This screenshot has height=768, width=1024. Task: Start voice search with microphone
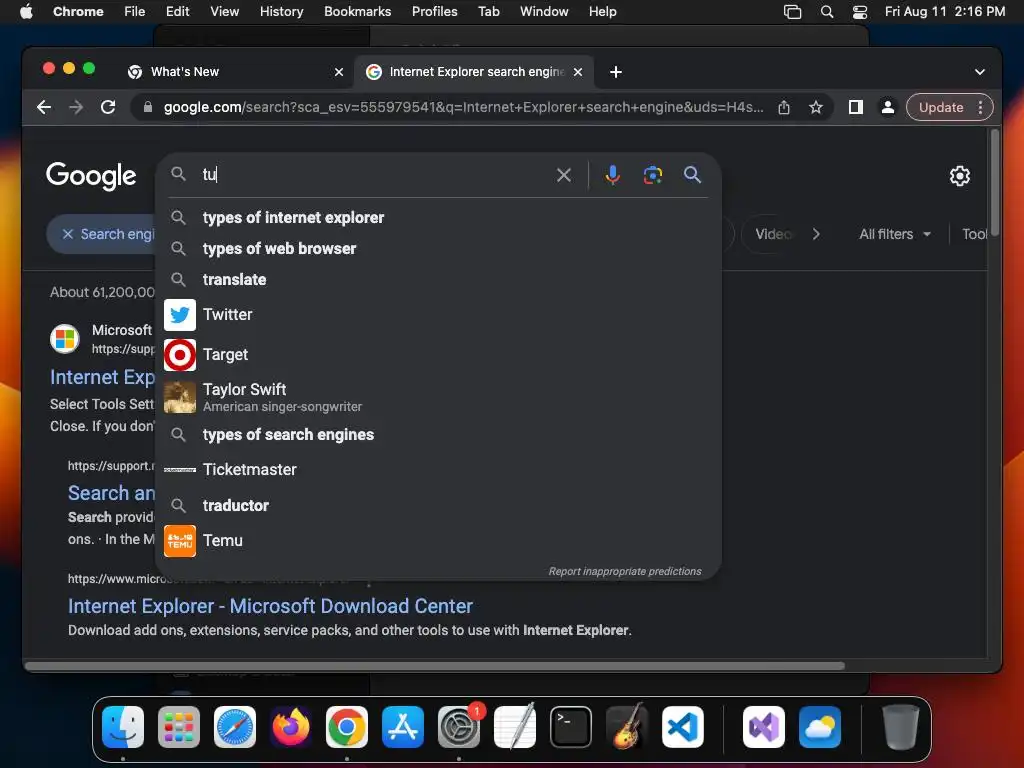pos(613,175)
